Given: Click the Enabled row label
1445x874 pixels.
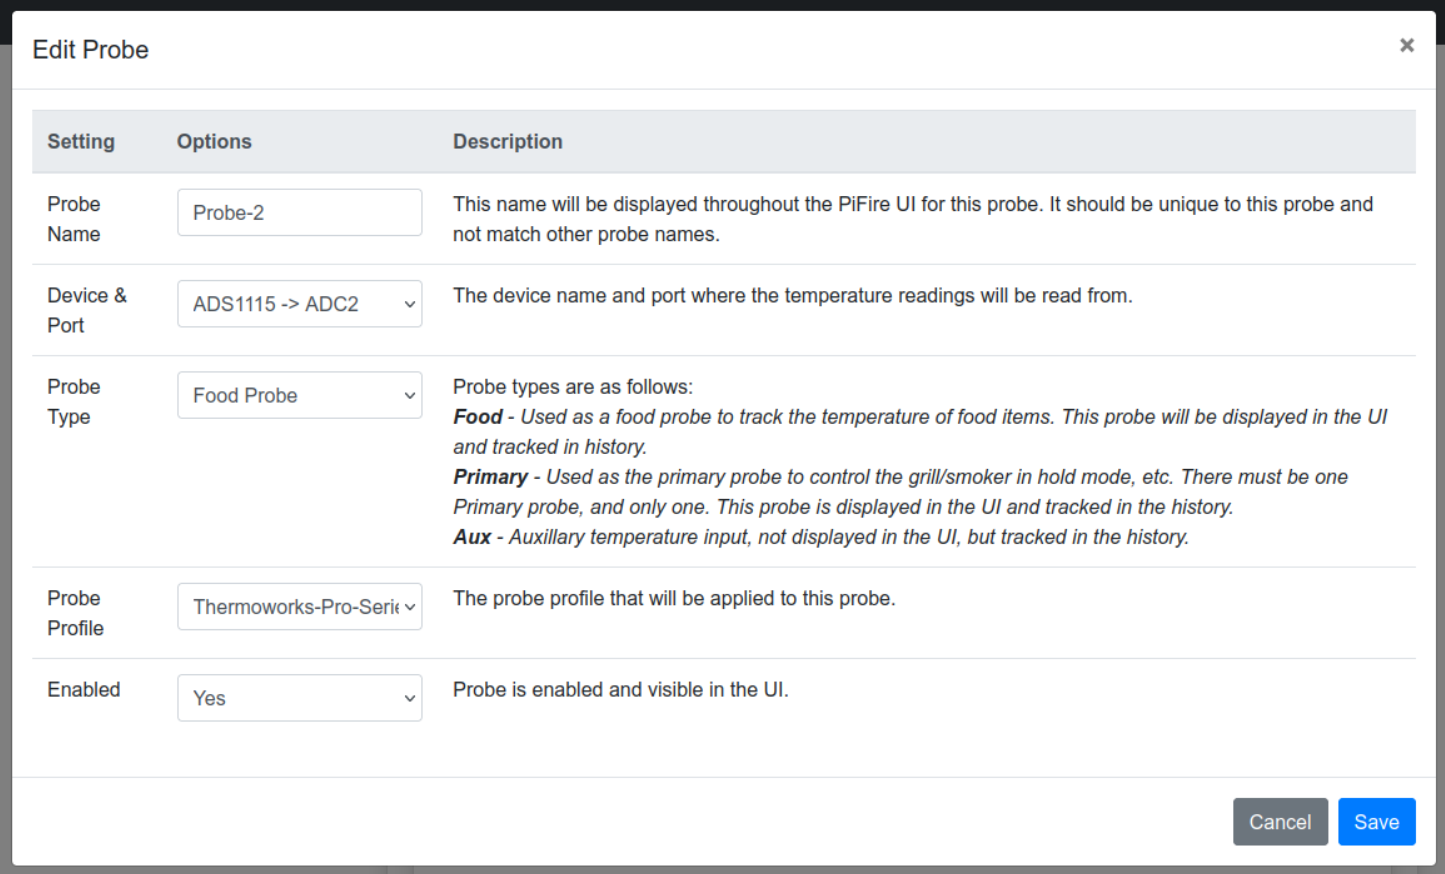Looking at the screenshot, I should click(83, 689).
